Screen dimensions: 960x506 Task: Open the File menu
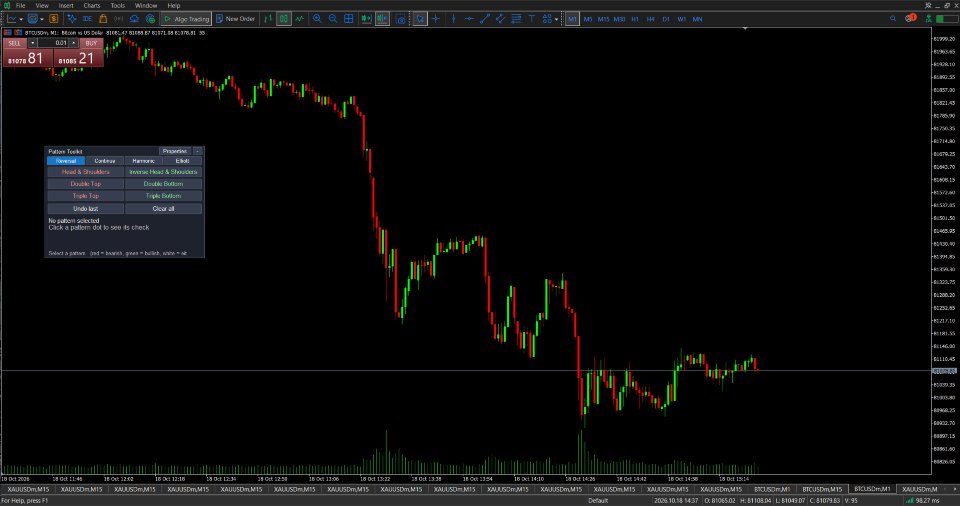coord(20,6)
